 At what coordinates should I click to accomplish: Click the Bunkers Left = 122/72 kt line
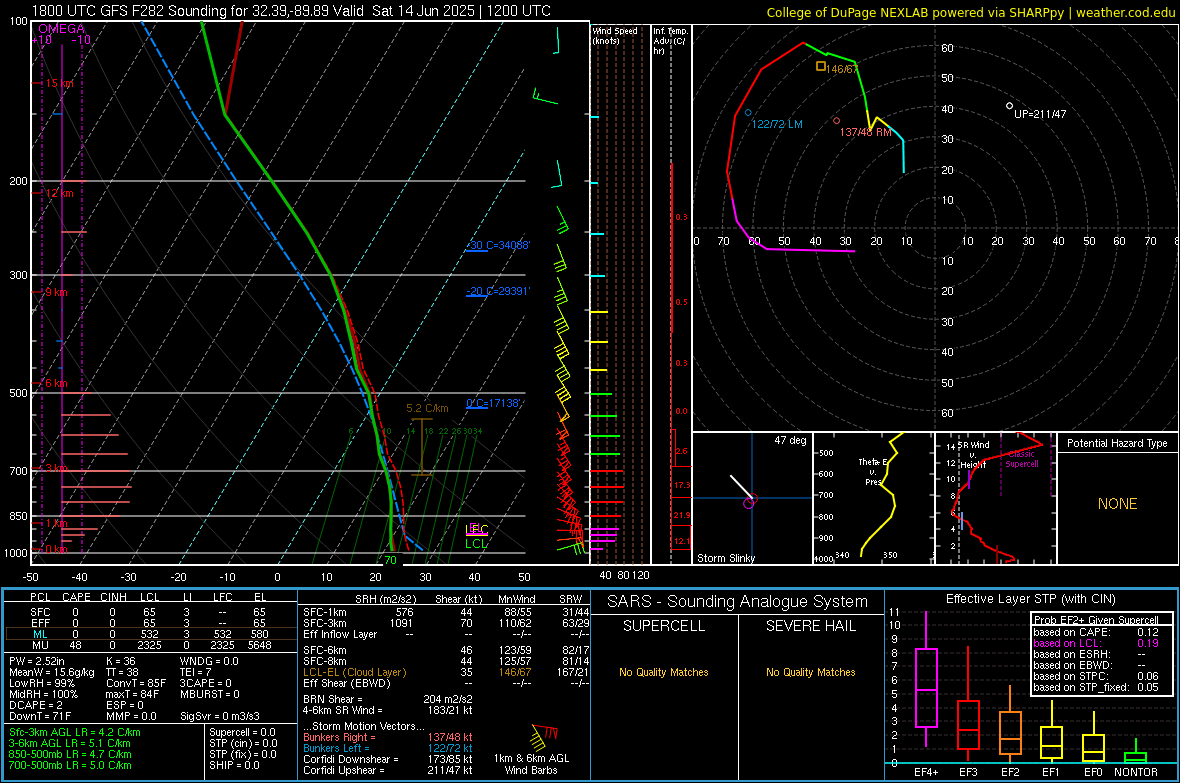388,748
